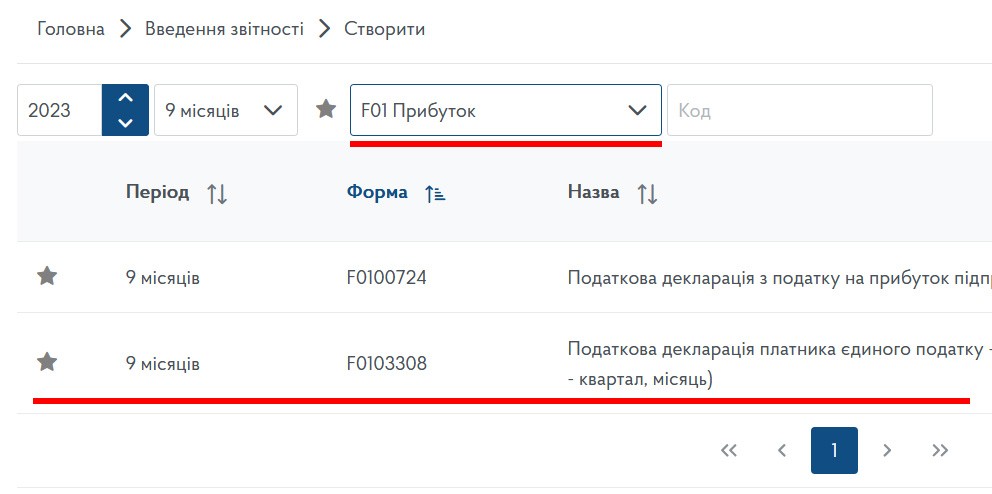Open form F0100724 profit tax declaration

[x=387, y=278]
